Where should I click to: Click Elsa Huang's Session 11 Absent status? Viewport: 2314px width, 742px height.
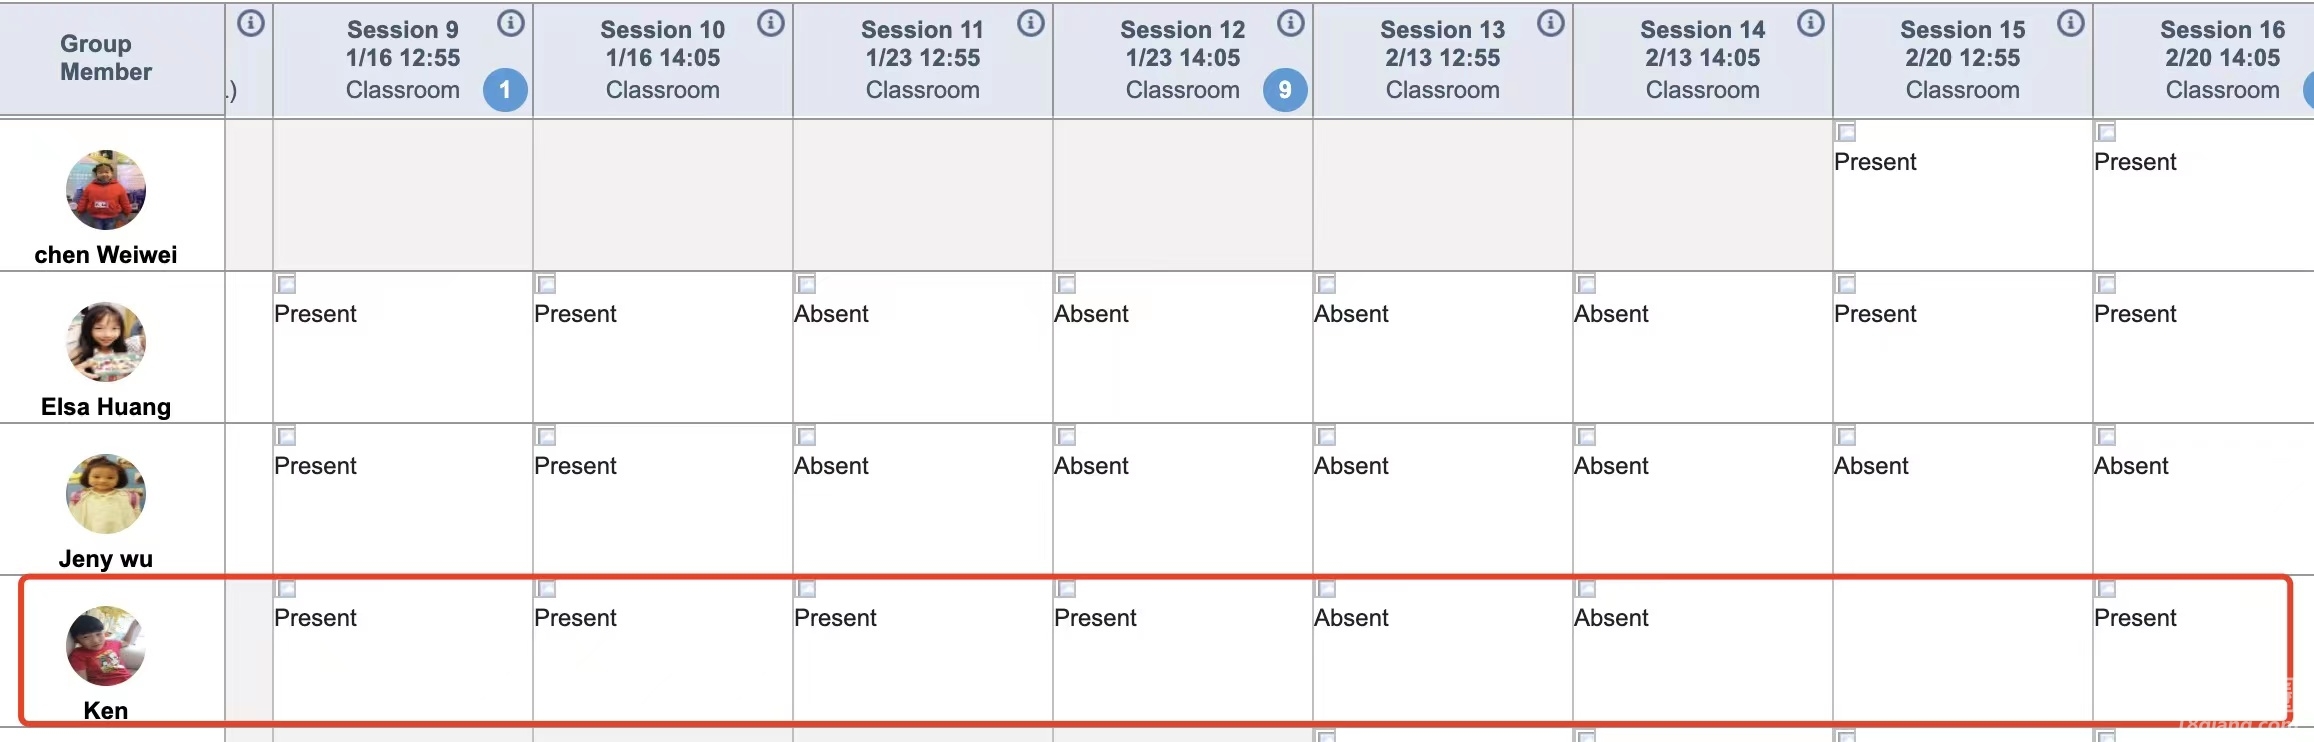[x=831, y=314]
